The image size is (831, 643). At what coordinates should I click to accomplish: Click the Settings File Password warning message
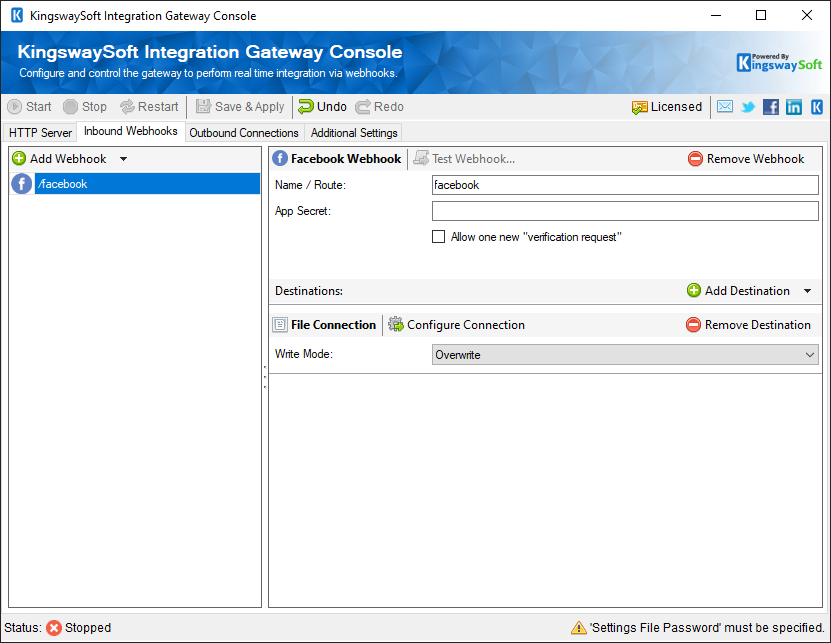tap(698, 628)
